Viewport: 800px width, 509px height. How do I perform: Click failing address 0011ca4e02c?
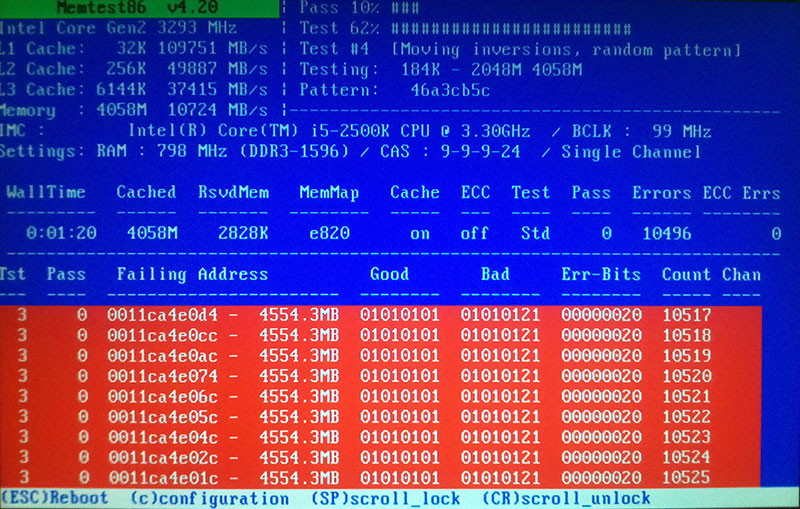click(162, 457)
